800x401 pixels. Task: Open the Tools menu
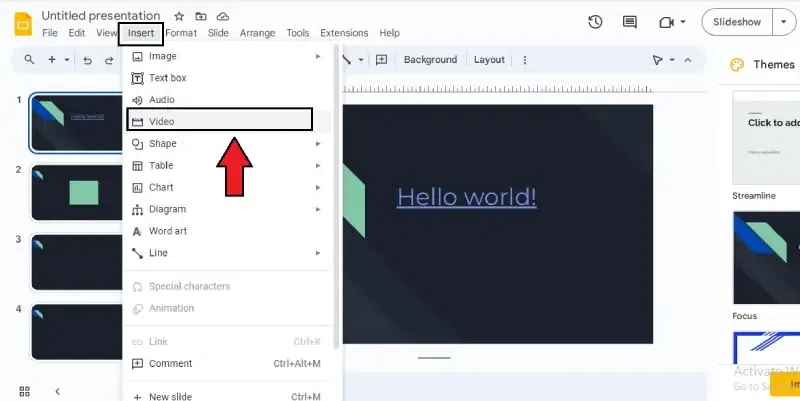coord(297,33)
